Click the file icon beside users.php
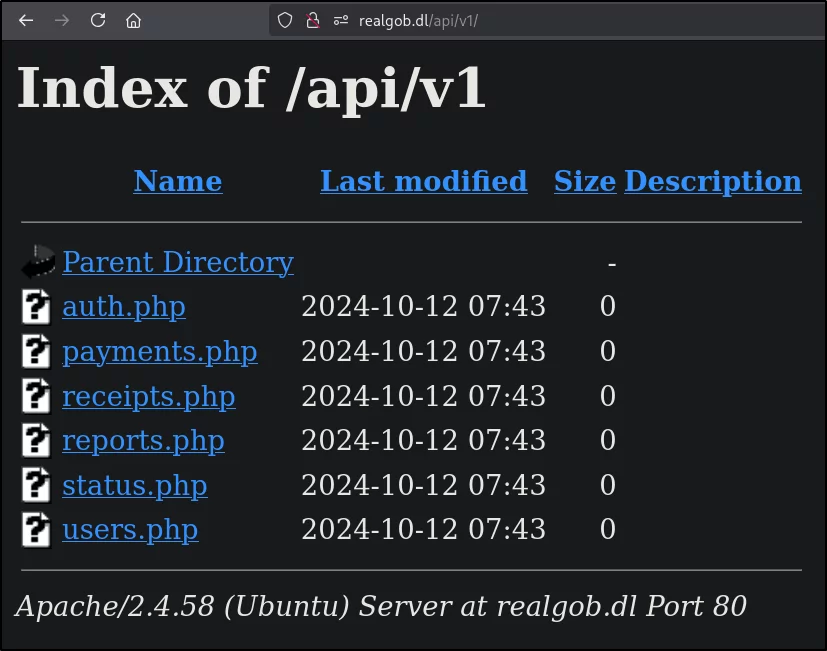The height and width of the screenshot is (651, 827). point(36,530)
